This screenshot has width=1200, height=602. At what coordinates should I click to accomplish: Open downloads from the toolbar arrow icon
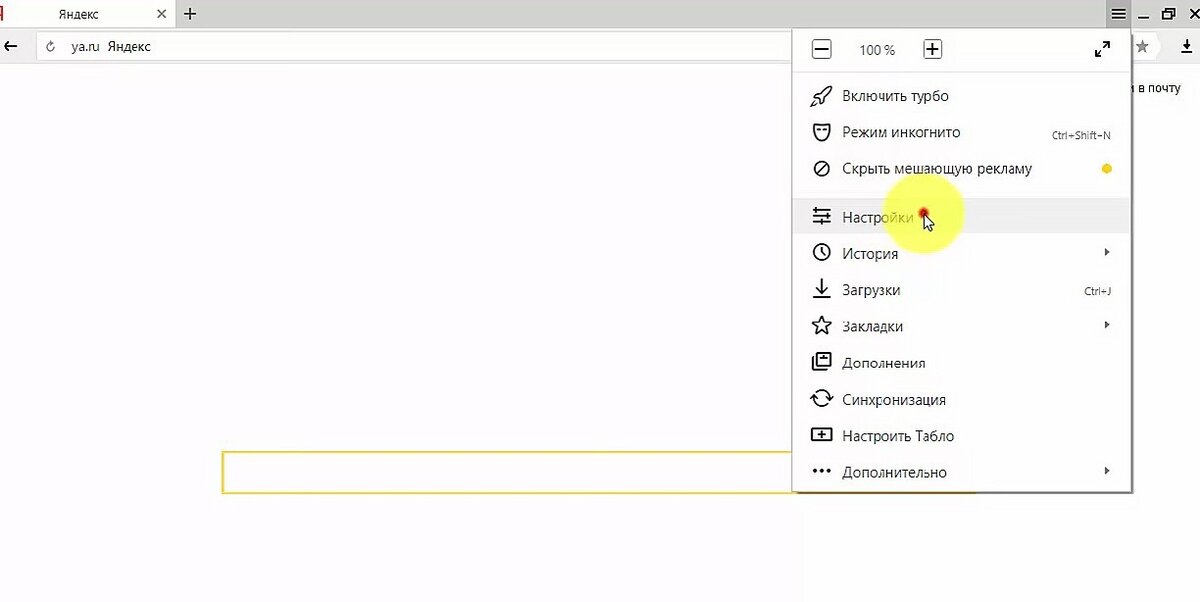(1187, 46)
